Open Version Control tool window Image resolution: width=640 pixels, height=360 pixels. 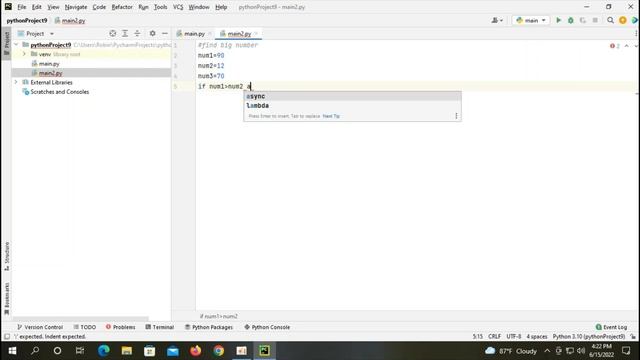click(x=40, y=327)
